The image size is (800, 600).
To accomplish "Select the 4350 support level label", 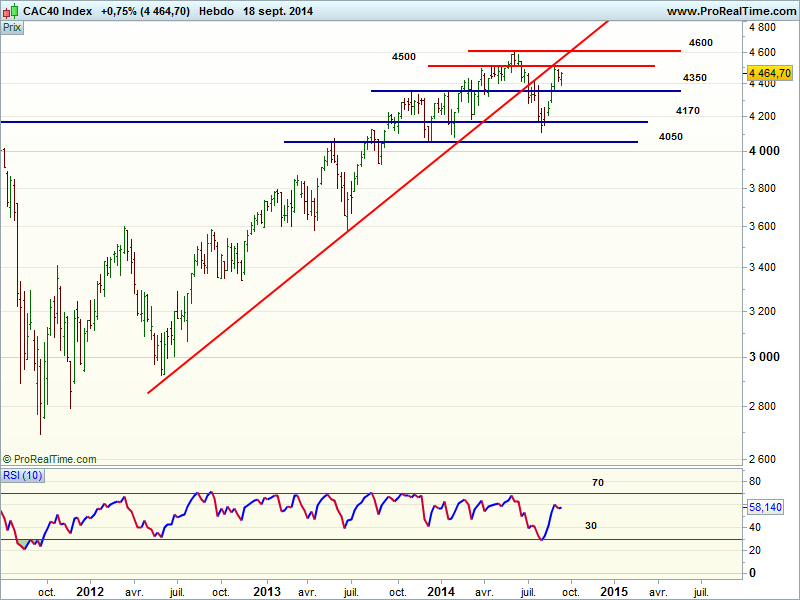I will tap(695, 77).
